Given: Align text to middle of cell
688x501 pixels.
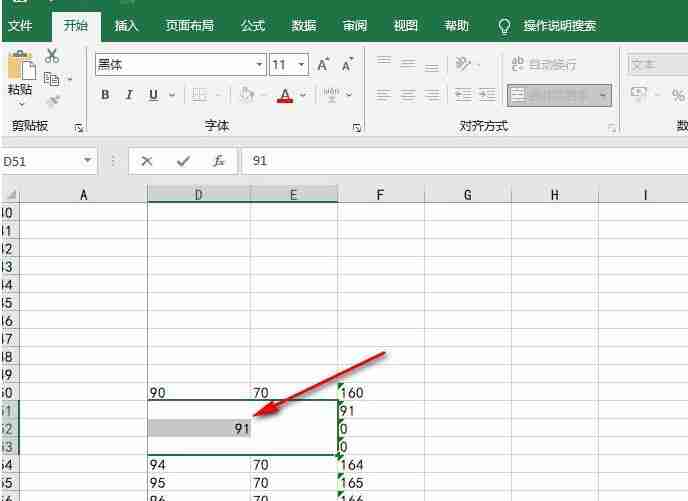Looking at the screenshot, I should tap(408, 64).
